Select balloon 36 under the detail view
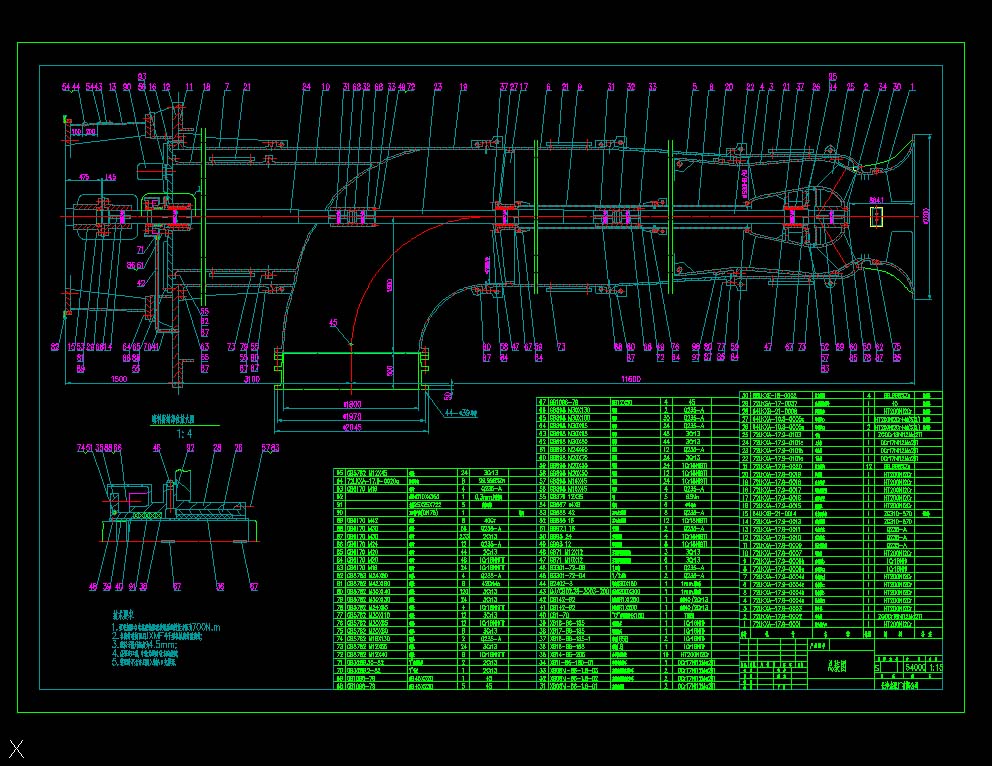Screen dimensions: 992x766 pyautogui.click(x=220, y=586)
